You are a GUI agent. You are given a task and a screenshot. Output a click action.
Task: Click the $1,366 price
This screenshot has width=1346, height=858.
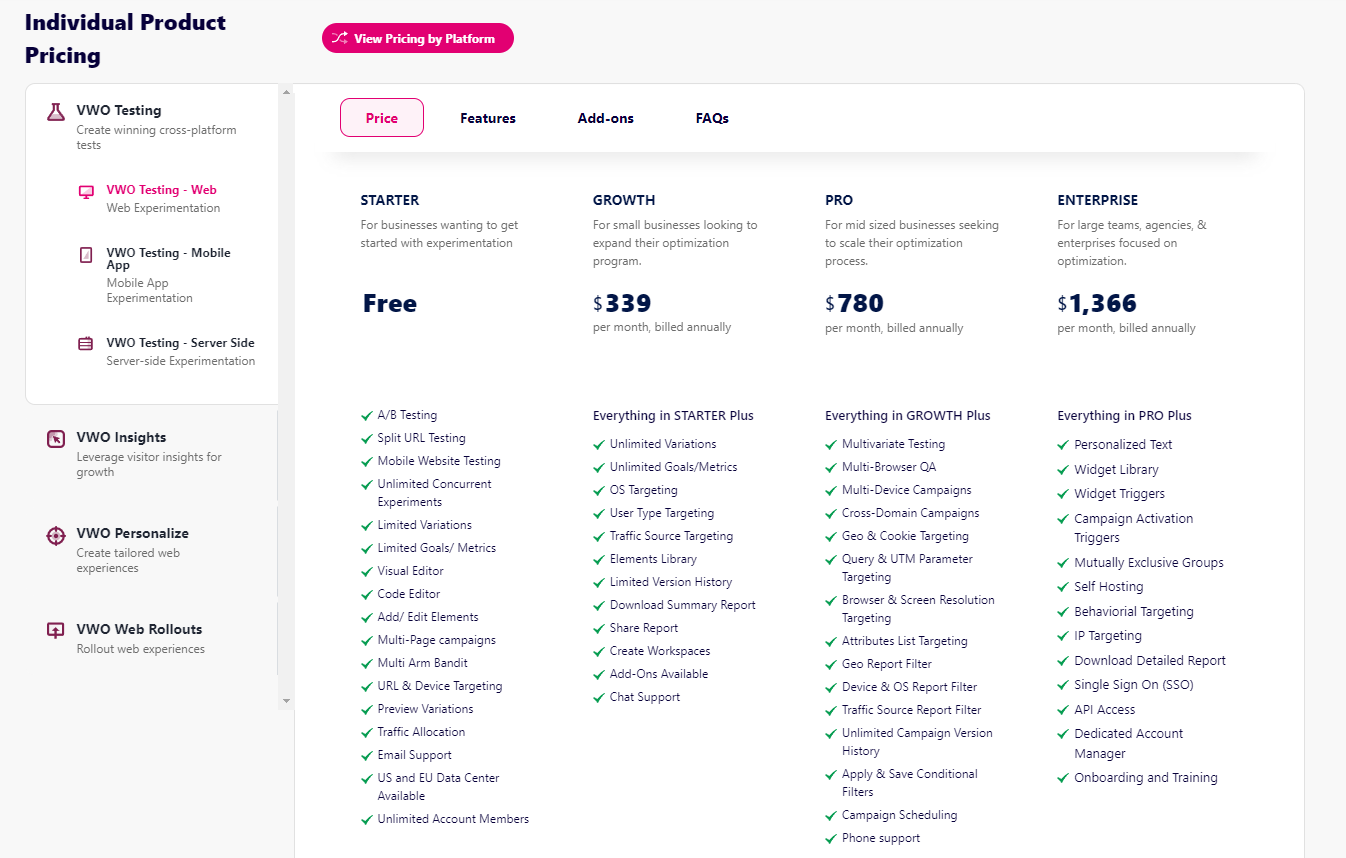click(1097, 303)
